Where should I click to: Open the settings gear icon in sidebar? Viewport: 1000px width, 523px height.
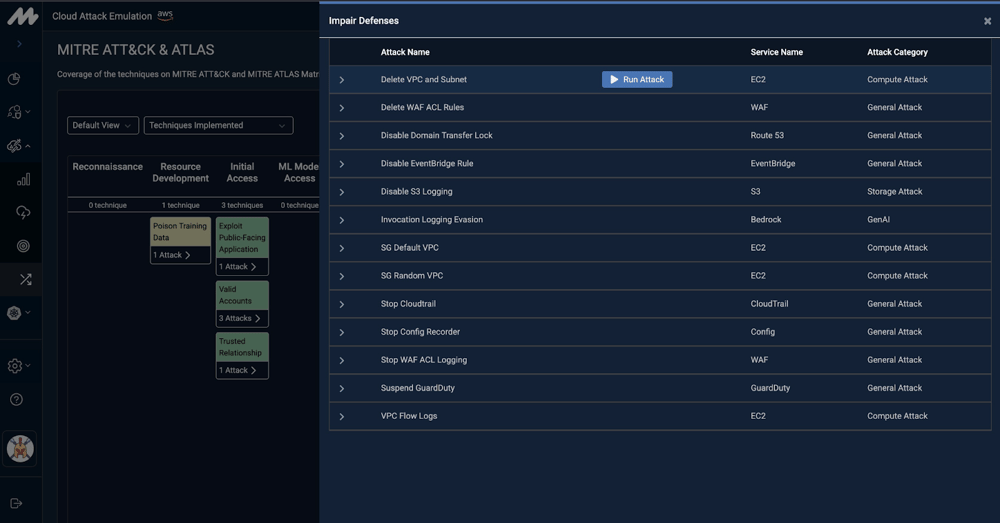15,366
